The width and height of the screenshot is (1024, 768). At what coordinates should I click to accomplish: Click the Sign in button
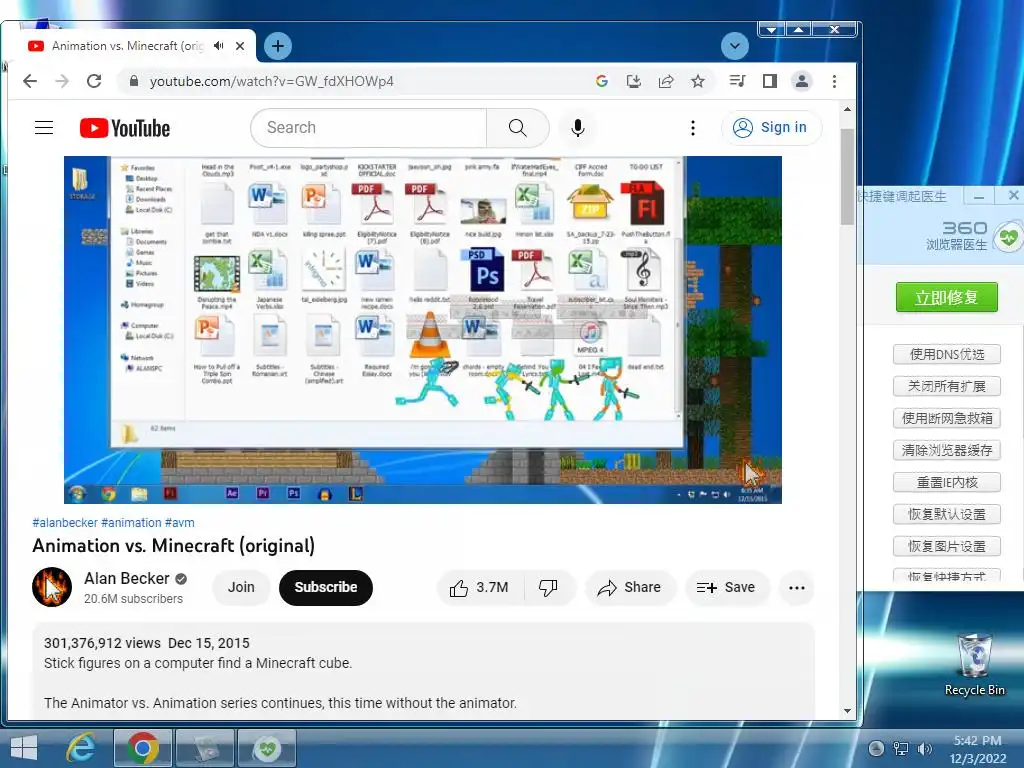click(771, 127)
